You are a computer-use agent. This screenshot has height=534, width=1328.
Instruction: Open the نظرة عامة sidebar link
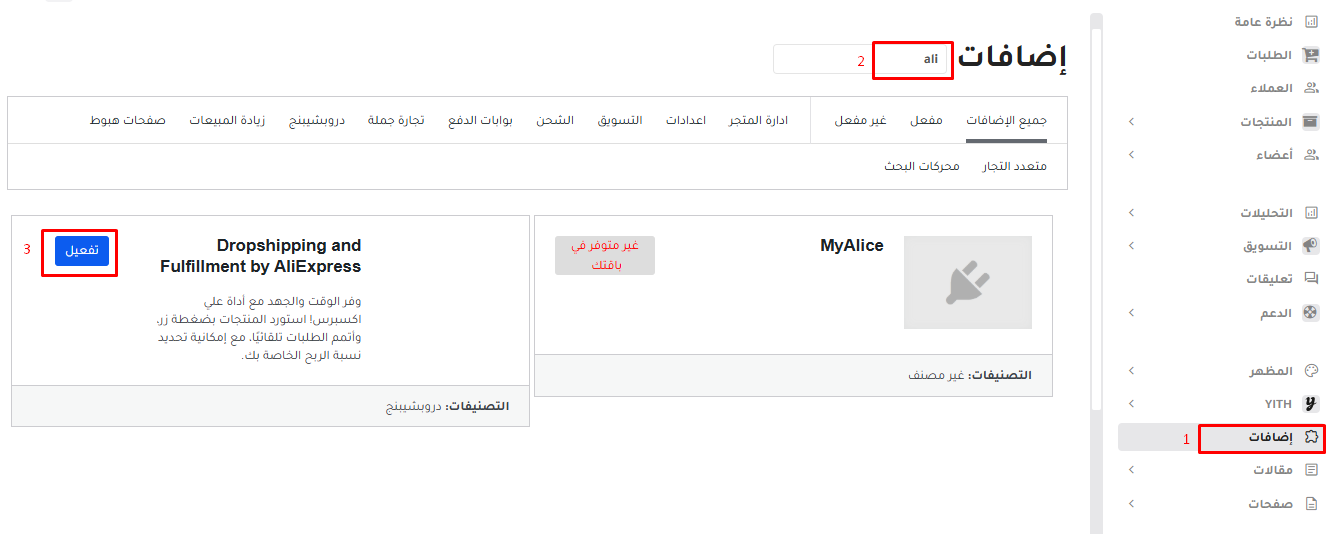pos(1264,22)
